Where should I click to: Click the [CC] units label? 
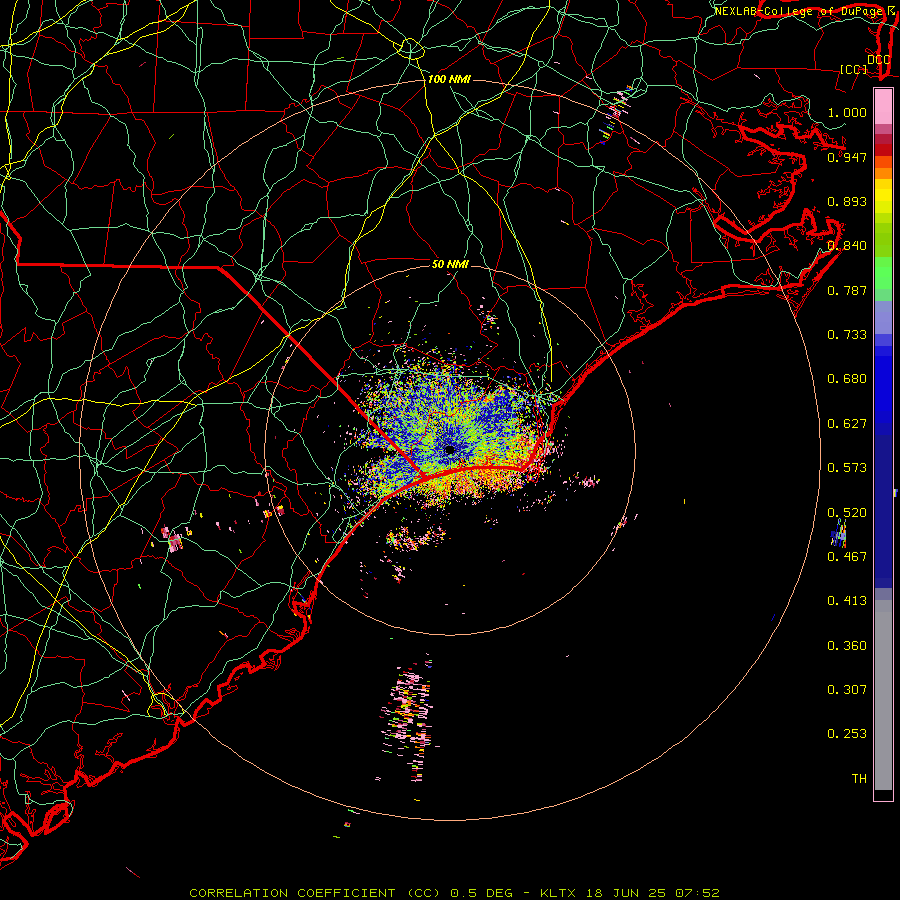pyautogui.click(x=854, y=69)
